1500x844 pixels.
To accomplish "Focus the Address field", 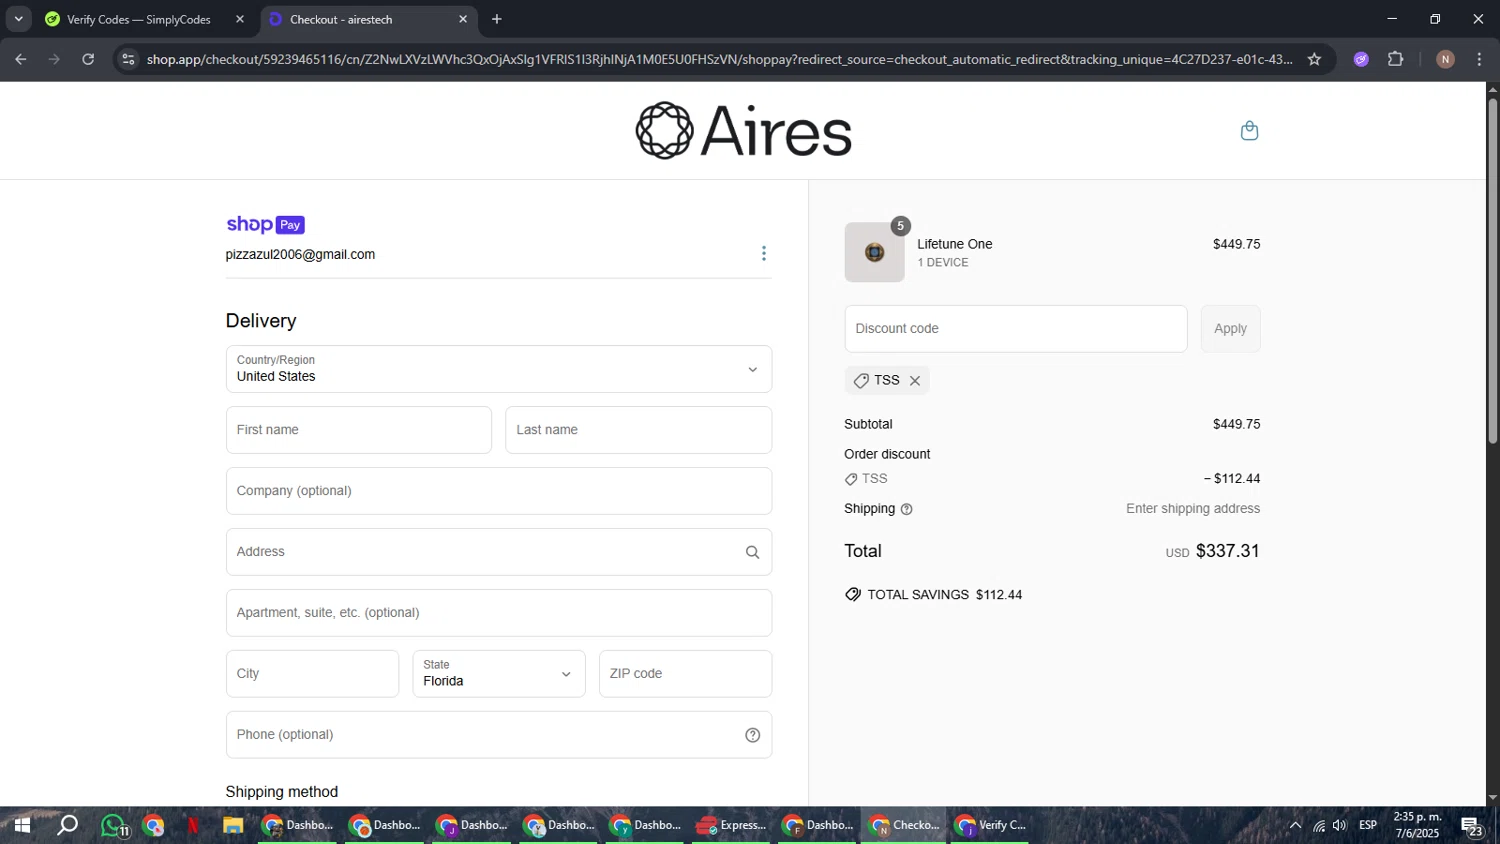I will coord(499,552).
